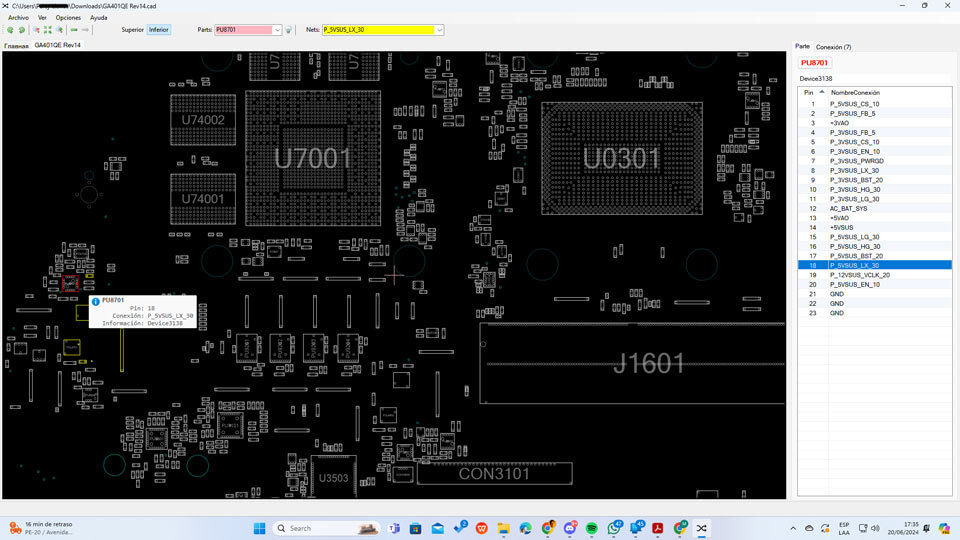Select the Conexión (7) panel tab
960x540 pixels.
(833, 47)
